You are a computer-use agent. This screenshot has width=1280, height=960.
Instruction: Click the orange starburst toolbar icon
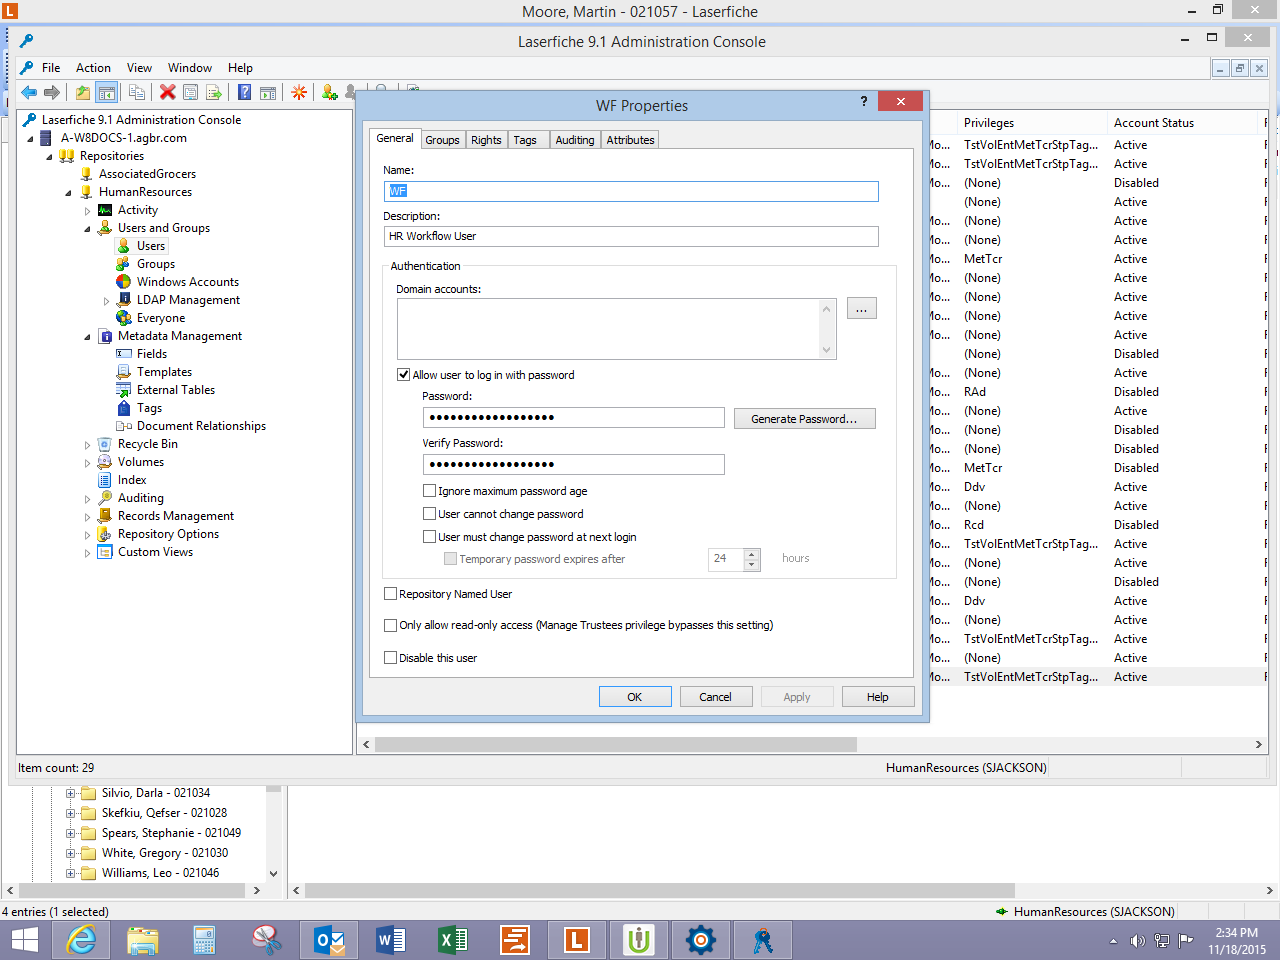coord(298,92)
